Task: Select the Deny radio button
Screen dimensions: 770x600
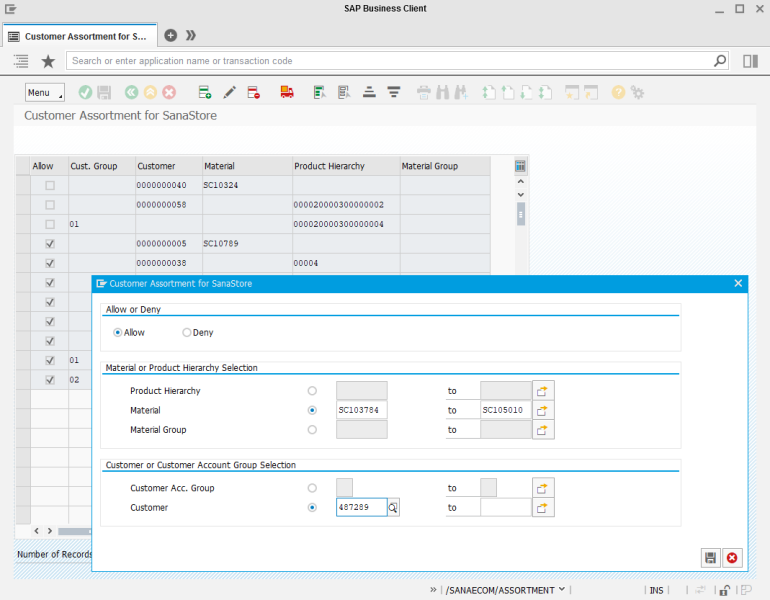Action: [x=187, y=332]
